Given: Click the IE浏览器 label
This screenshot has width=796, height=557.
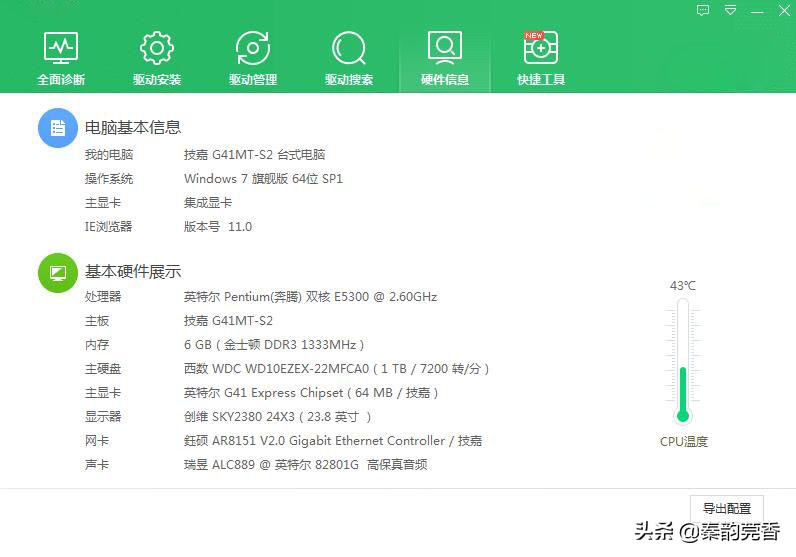Looking at the screenshot, I should 108,226.
